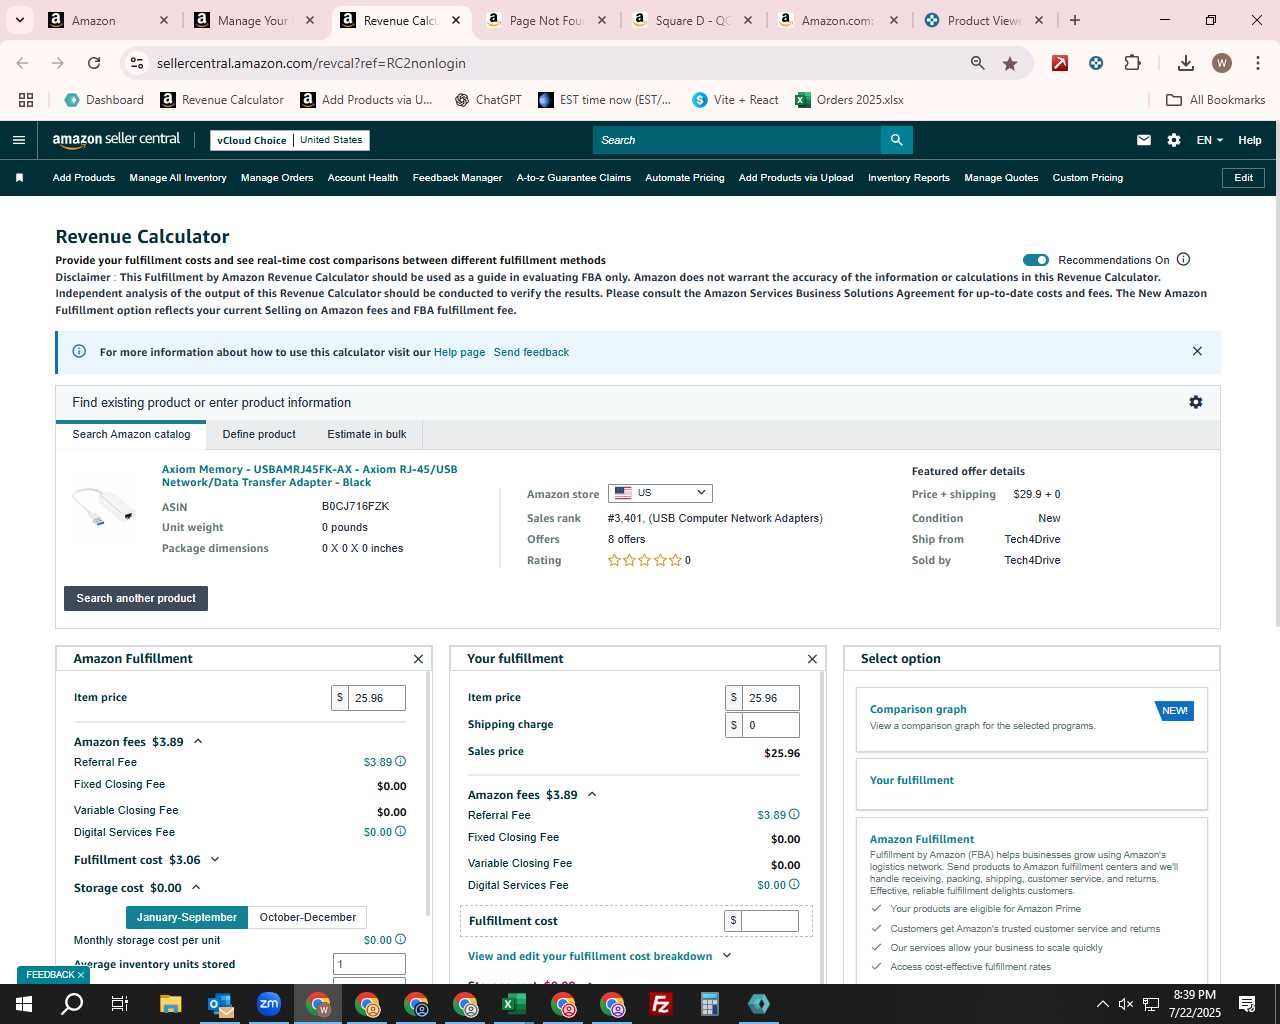Click Your fulfillment Shipping charge field
The height and width of the screenshot is (1024, 1280).
click(770, 725)
